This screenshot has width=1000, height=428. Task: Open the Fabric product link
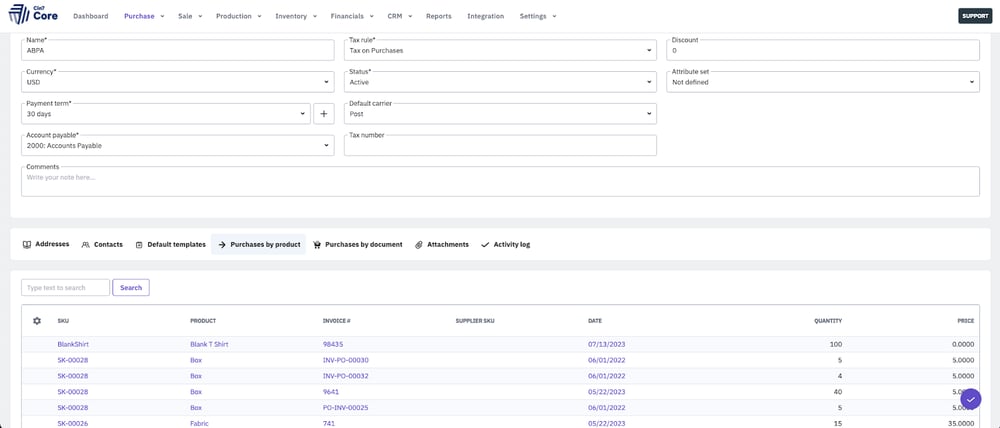tap(199, 424)
